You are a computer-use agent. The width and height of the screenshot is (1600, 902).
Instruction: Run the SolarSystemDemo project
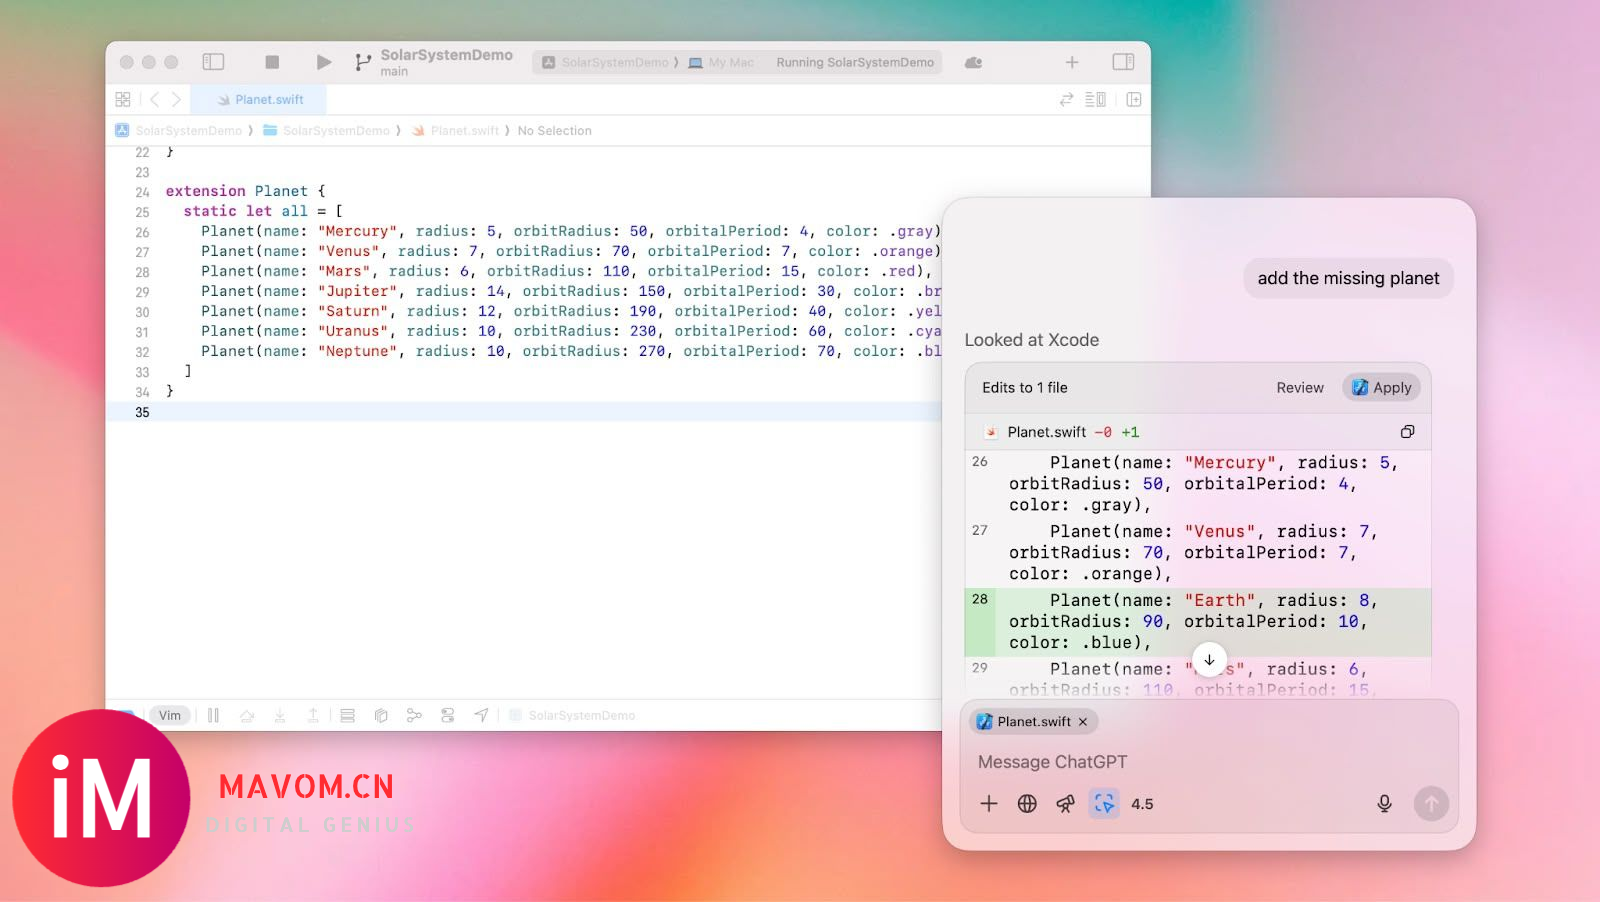(x=323, y=62)
